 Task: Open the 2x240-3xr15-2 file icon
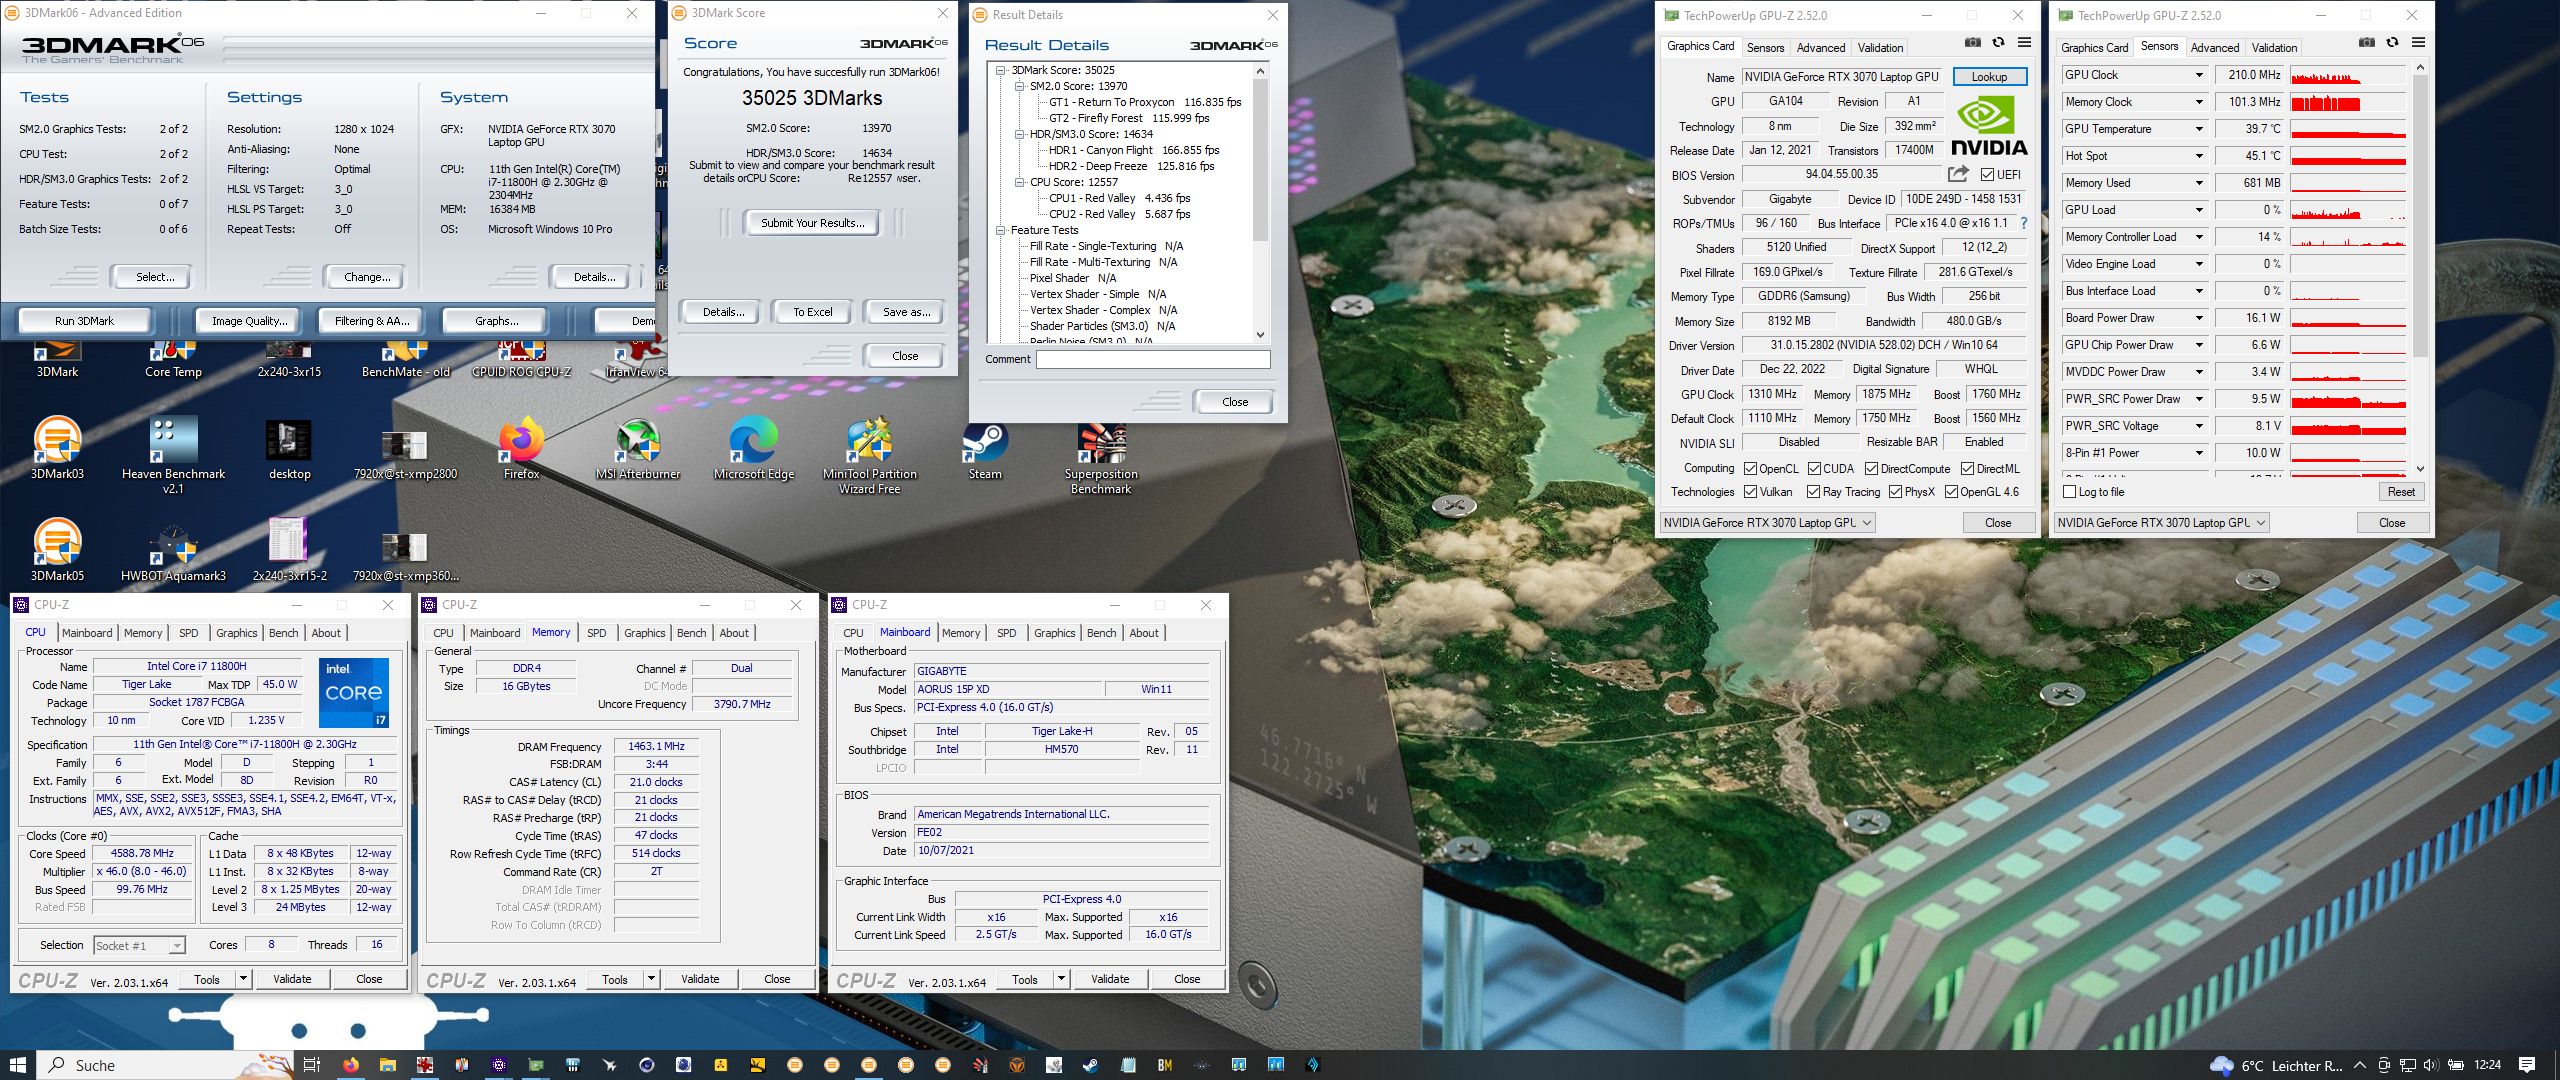[x=289, y=549]
